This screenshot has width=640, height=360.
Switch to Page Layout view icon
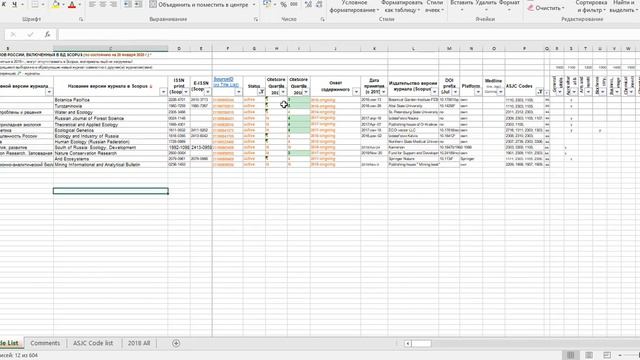tap(589, 355)
